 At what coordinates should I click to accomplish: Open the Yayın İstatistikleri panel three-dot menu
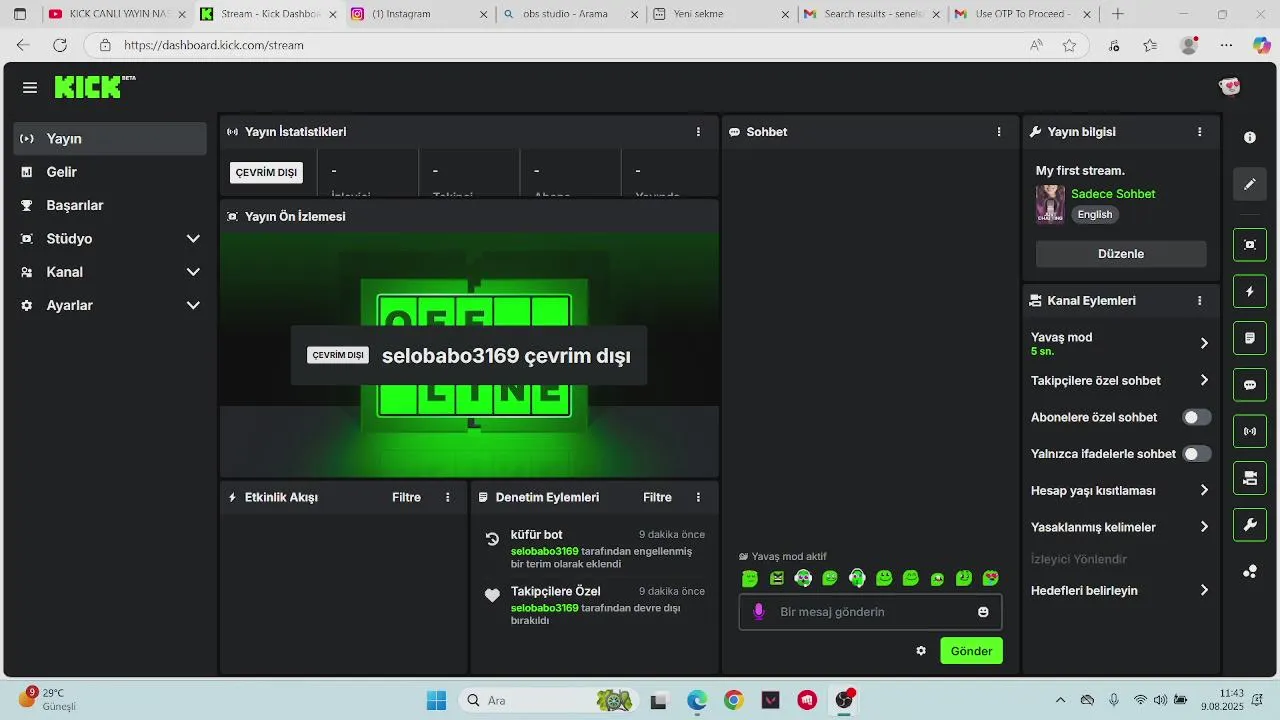(x=698, y=132)
